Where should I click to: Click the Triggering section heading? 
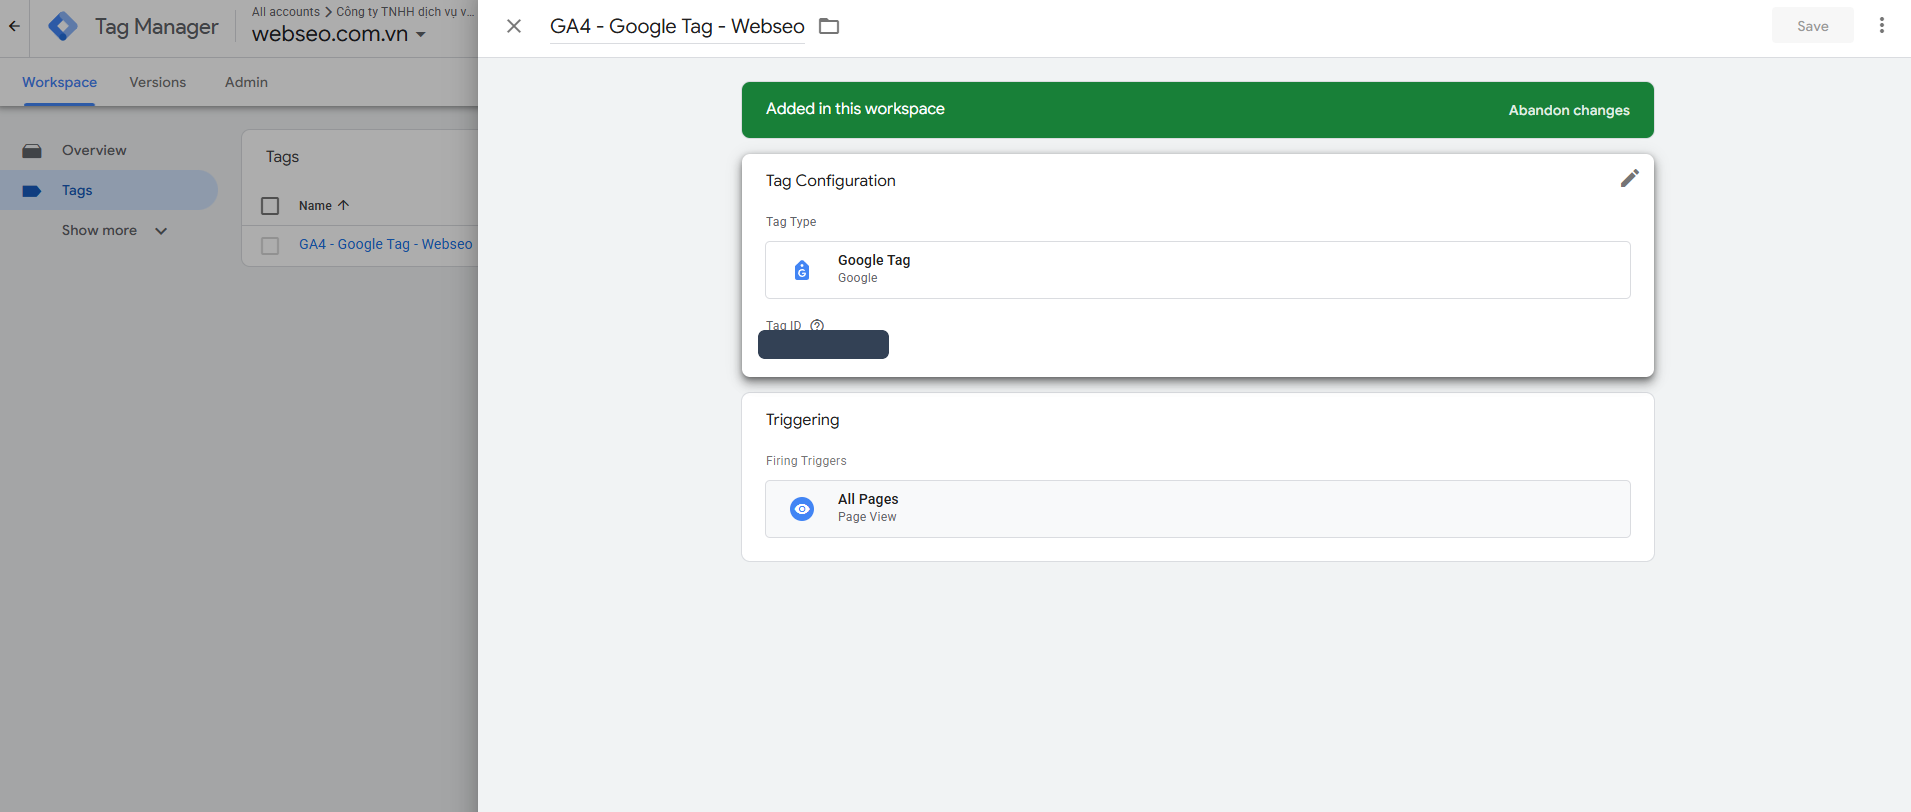pyautogui.click(x=802, y=420)
